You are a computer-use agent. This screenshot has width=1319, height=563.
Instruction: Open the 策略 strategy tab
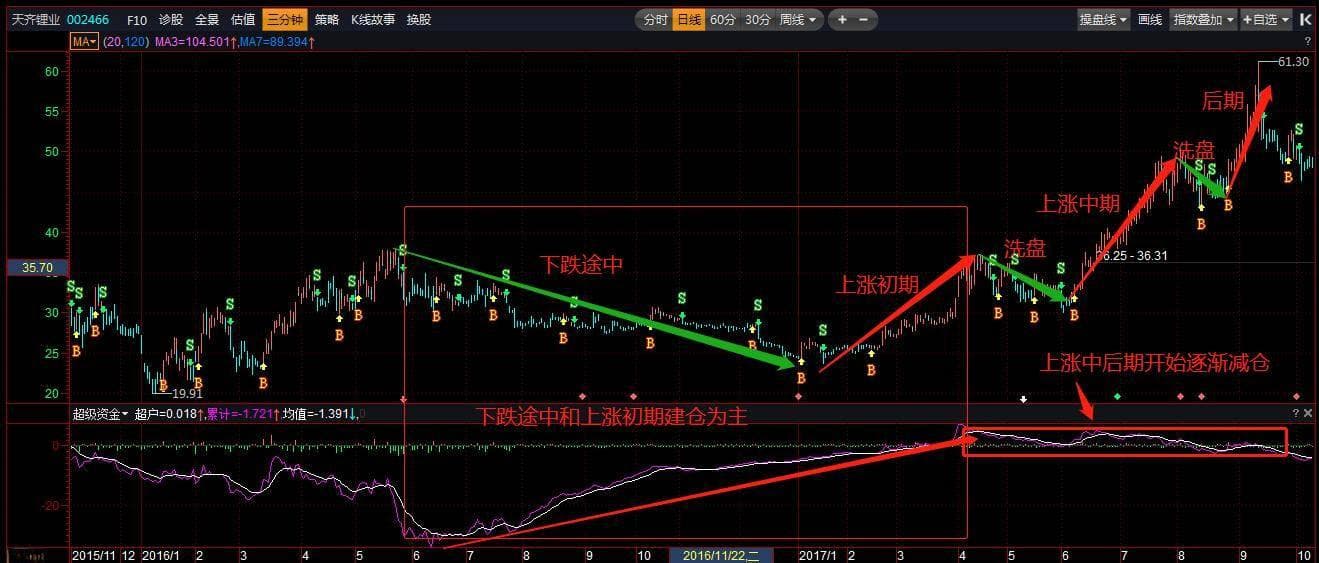326,19
